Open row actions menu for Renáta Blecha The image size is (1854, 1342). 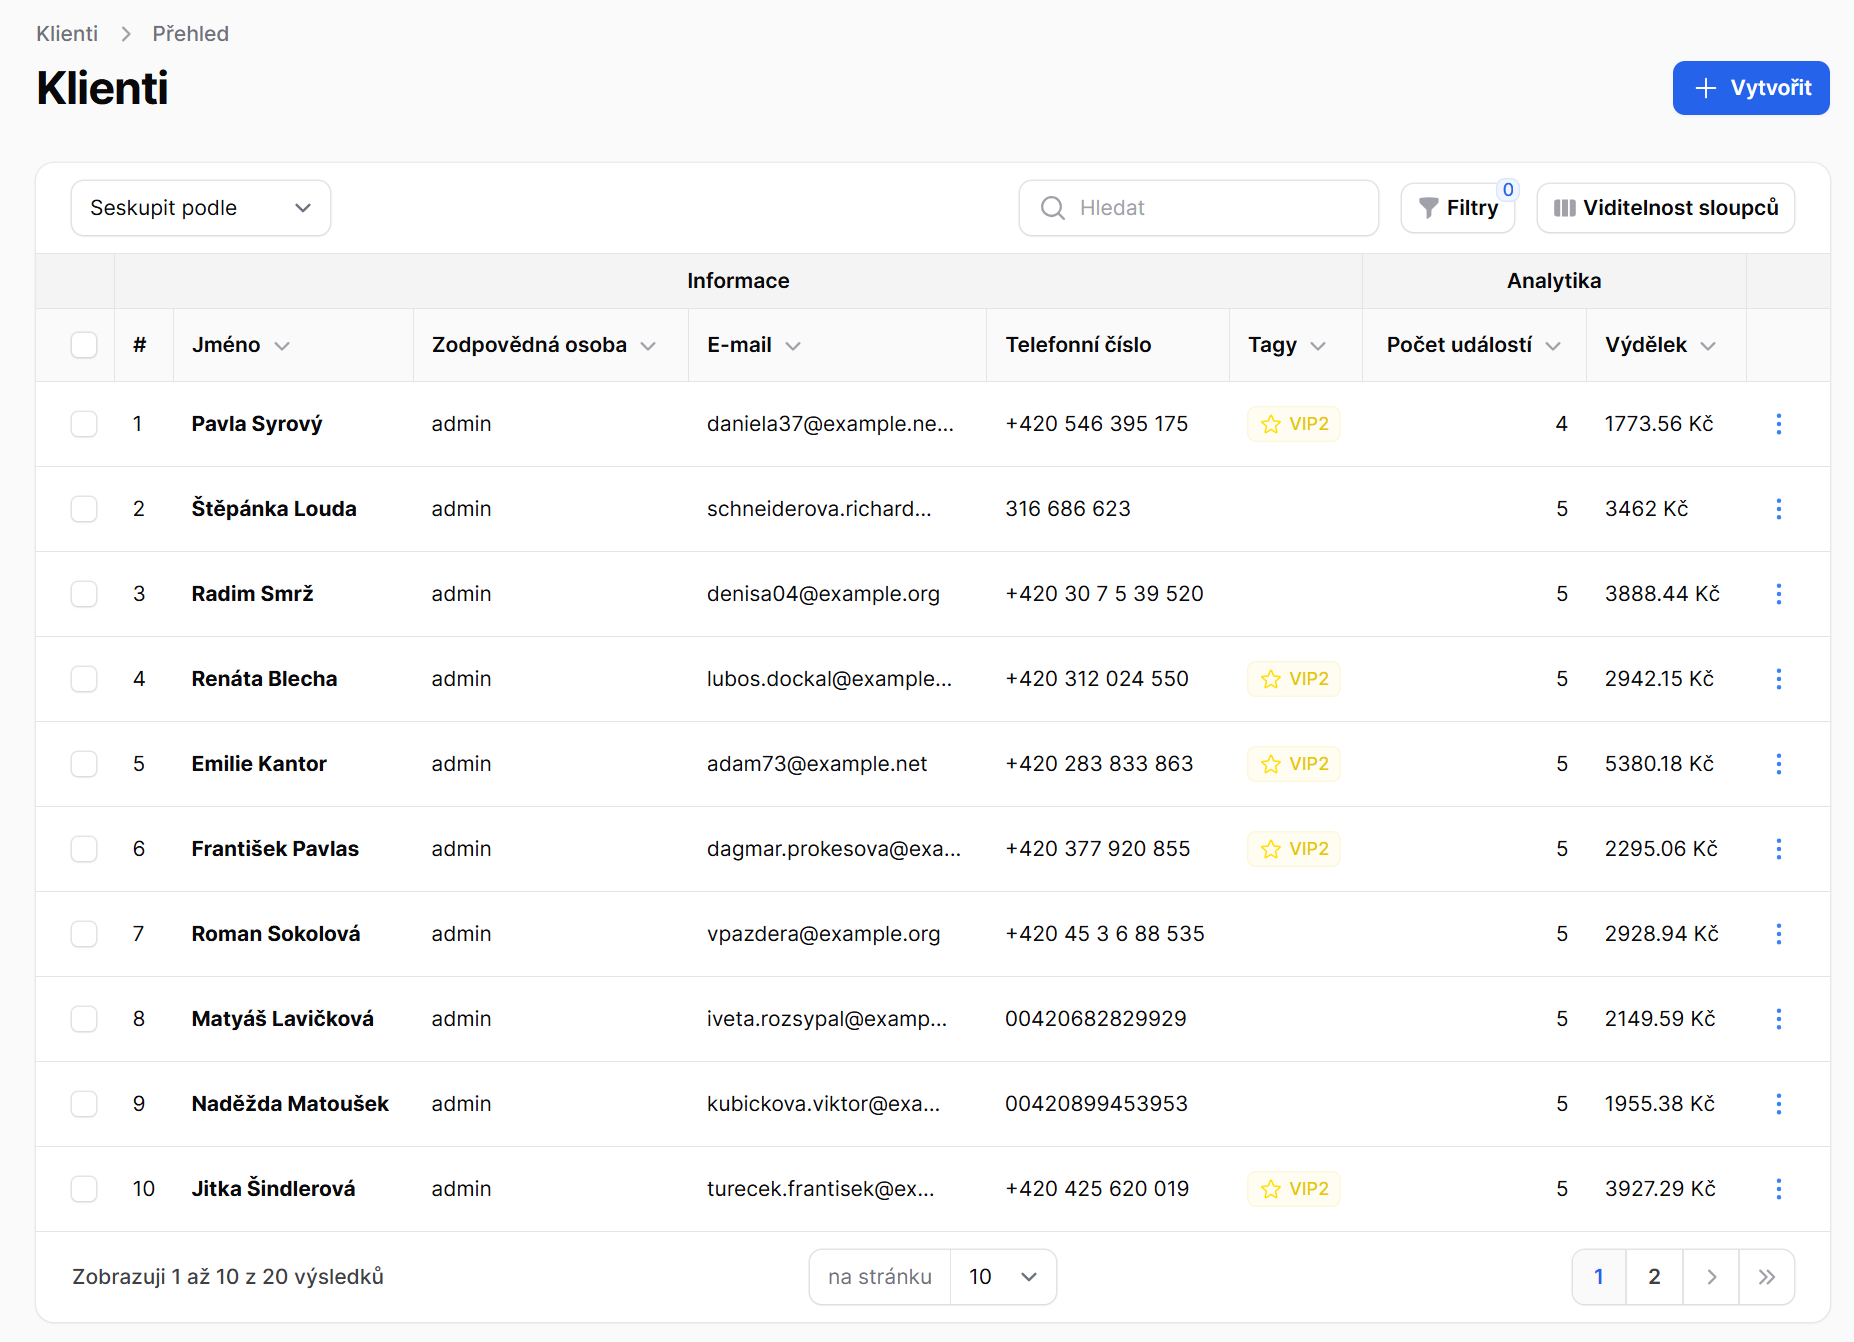click(1778, 679)
